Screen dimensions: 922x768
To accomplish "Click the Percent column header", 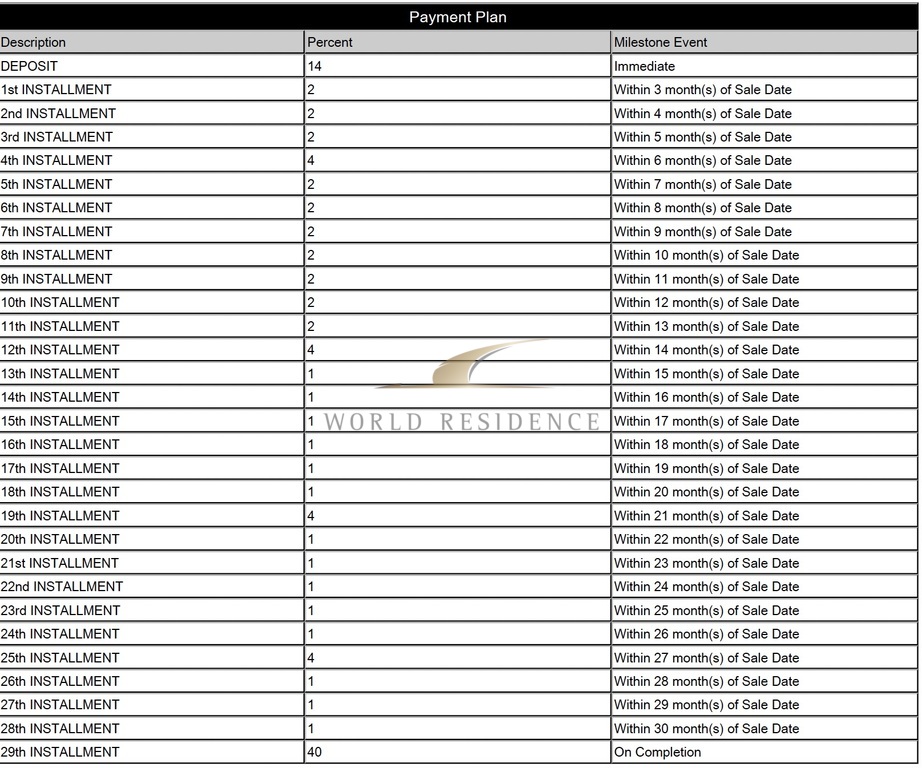I will pyautogui.click(x=330, y=42).
